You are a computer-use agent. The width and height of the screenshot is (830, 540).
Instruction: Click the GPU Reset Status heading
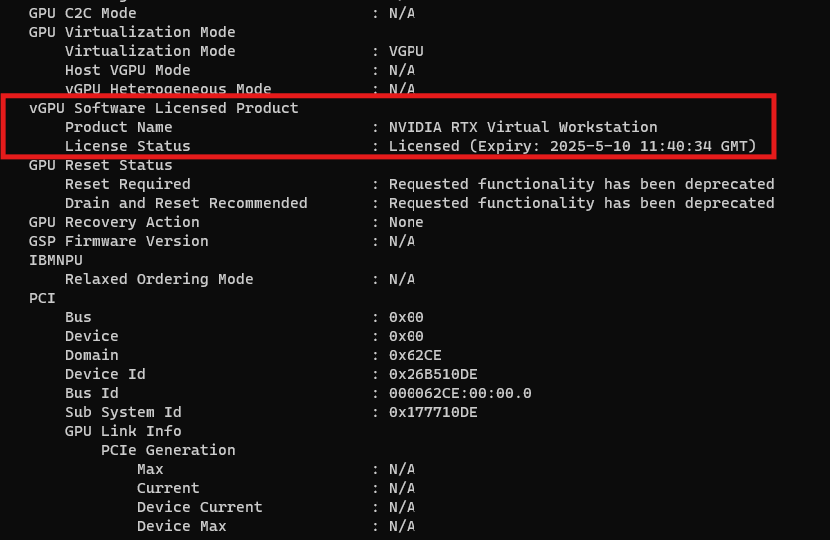(100, 165)
